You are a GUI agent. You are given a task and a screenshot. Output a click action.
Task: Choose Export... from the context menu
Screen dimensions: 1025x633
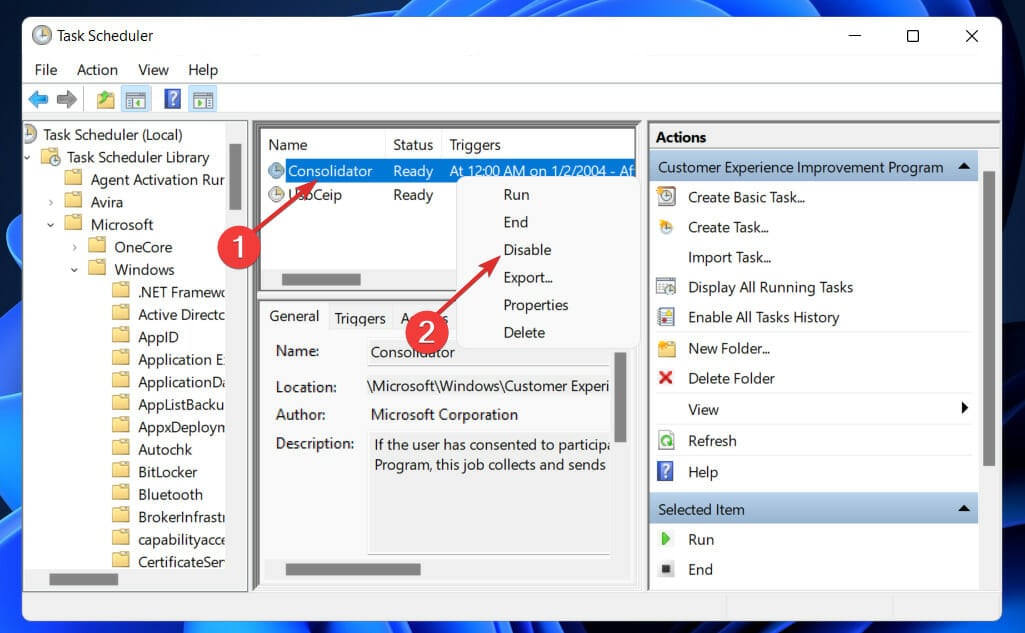[528, 277]
